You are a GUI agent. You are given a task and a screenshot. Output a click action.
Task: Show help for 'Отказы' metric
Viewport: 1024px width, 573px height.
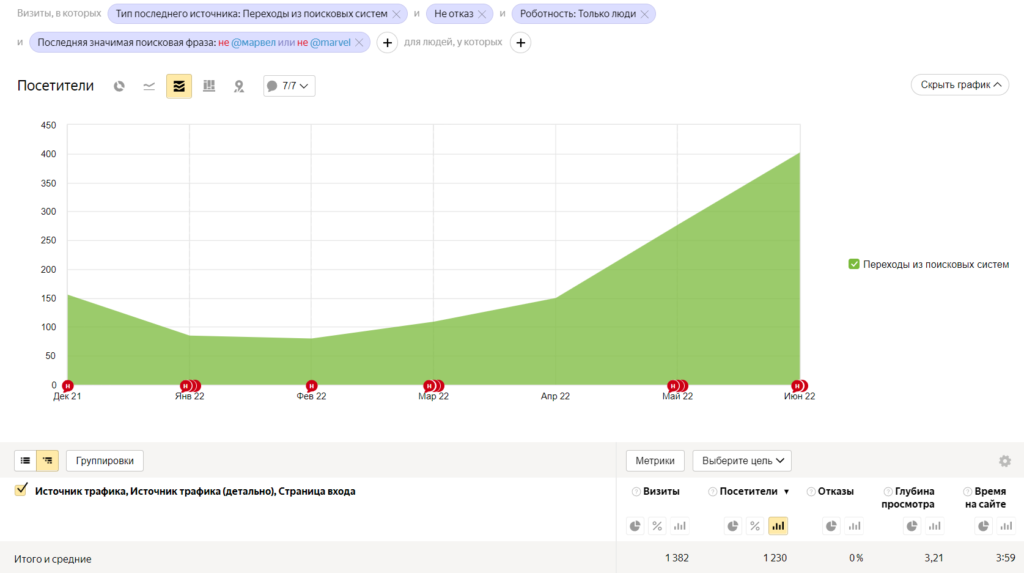pos(810,492)
